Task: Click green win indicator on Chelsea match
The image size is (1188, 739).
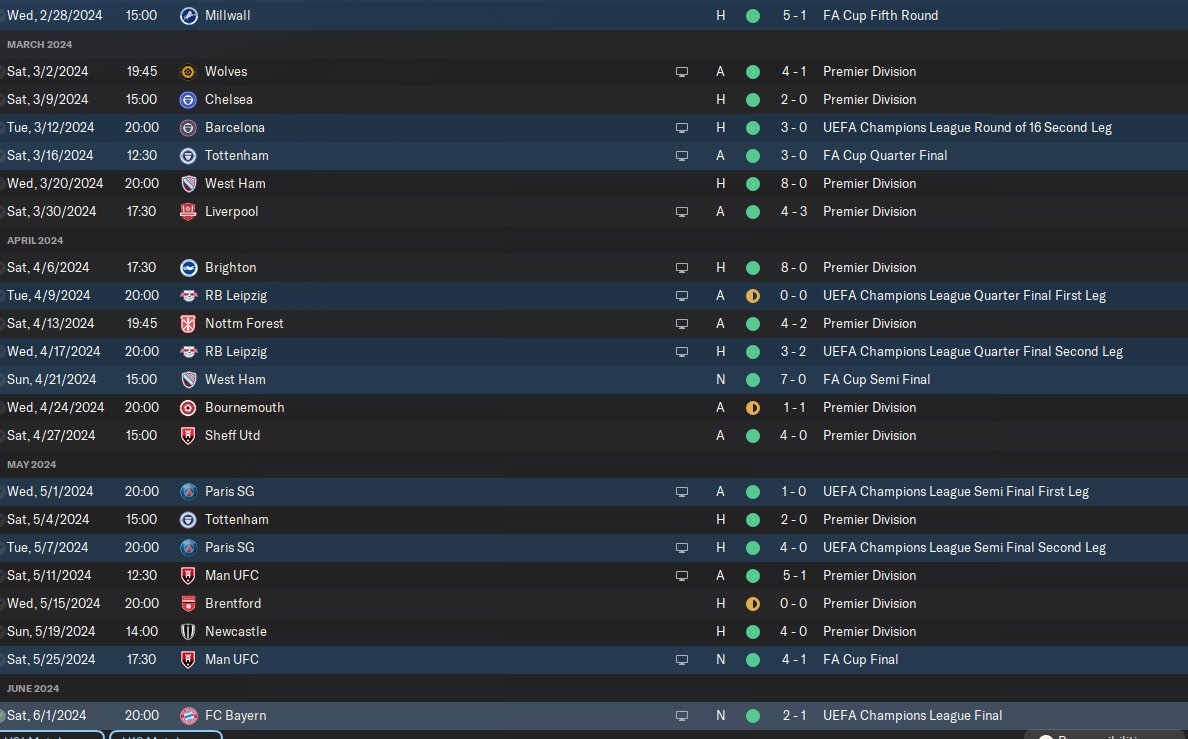Action: (x=752, y=100)
